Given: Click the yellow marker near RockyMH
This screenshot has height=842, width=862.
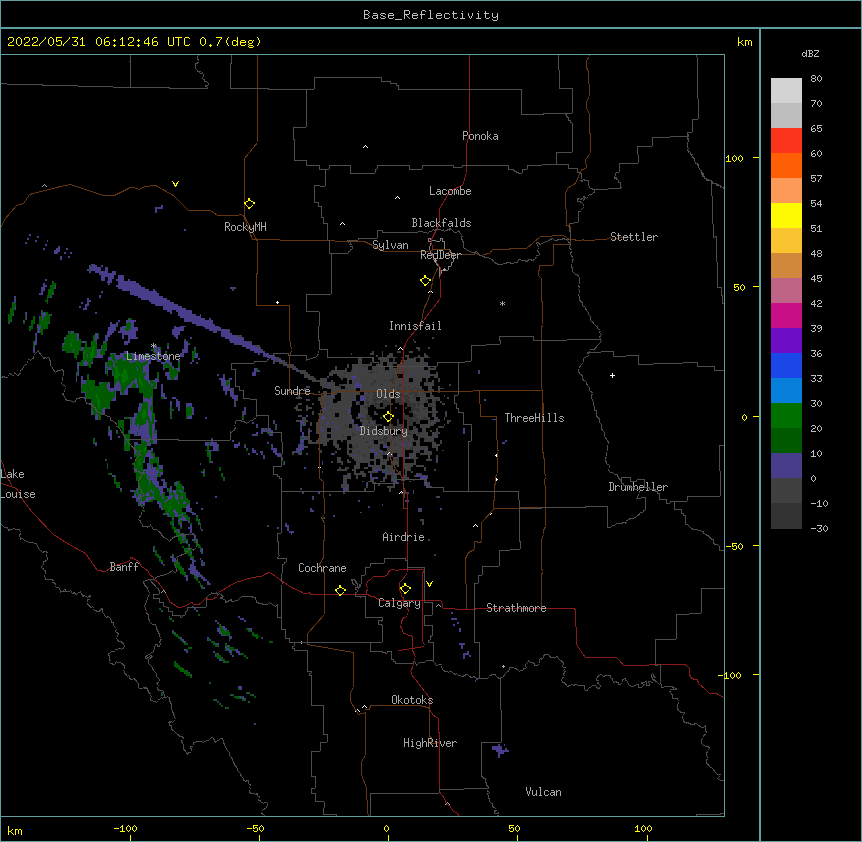Looking at the screenshot, I should 249,203.
